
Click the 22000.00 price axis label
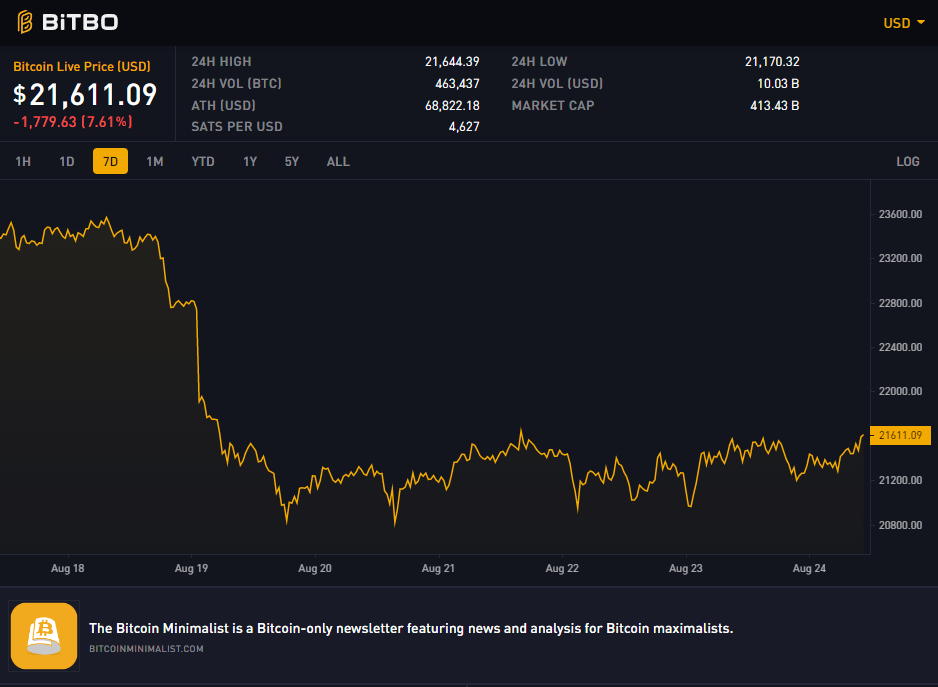coord(900,391)
